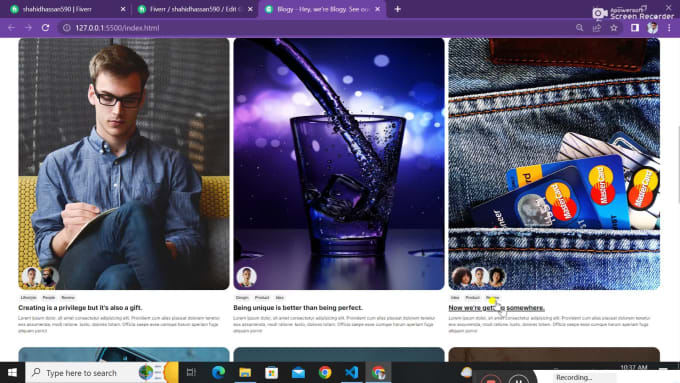
Task: Bookmark this page with the star icon
Action: click(x=614, y=28)
